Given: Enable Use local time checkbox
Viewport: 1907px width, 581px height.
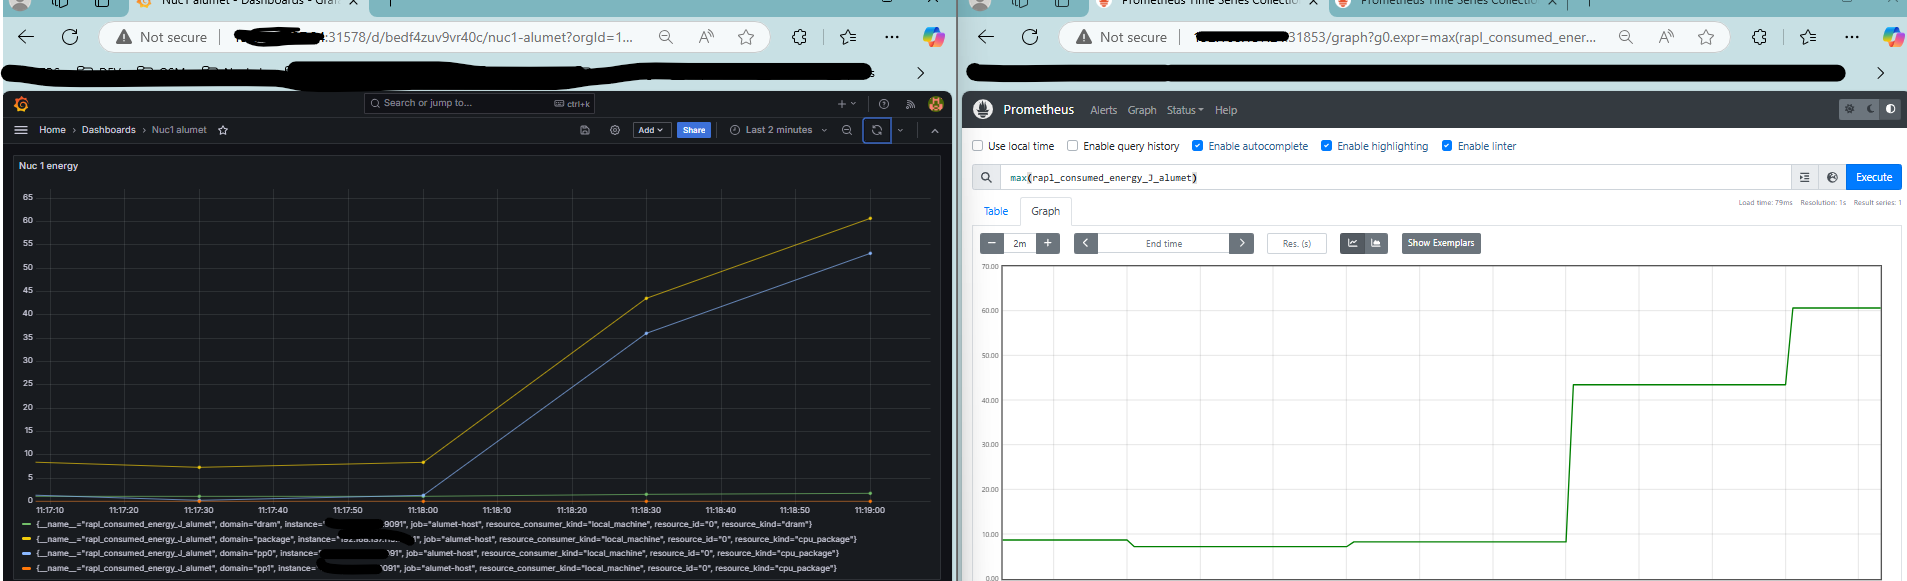Looking at the screenshot, I should [978, 146].
